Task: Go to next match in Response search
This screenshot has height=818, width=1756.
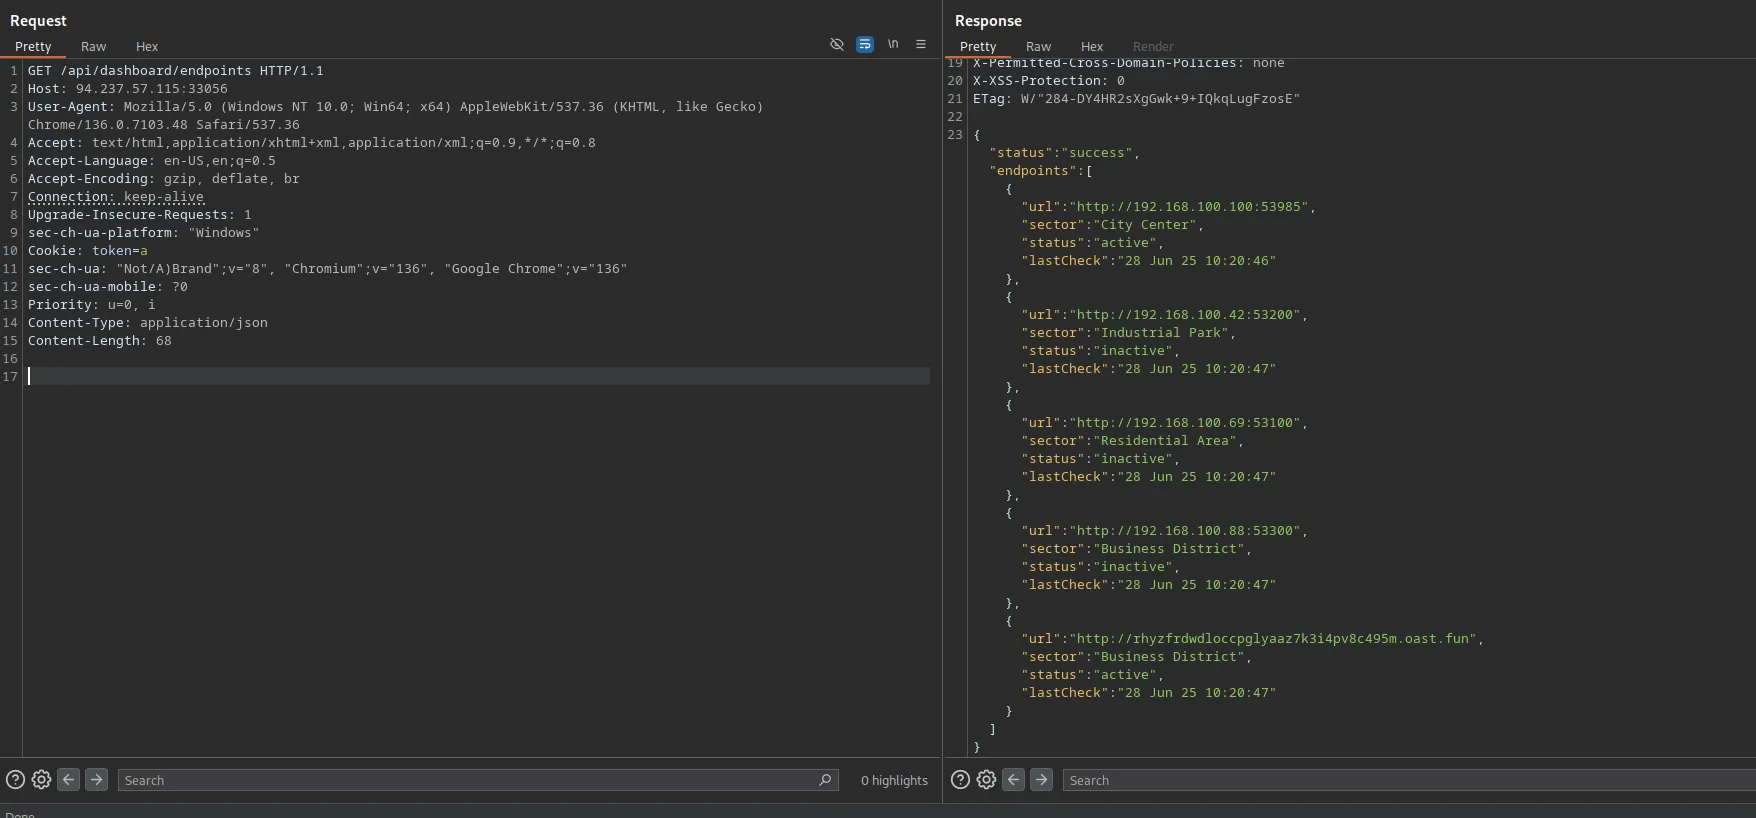Action: click(x=1041, y=780)
